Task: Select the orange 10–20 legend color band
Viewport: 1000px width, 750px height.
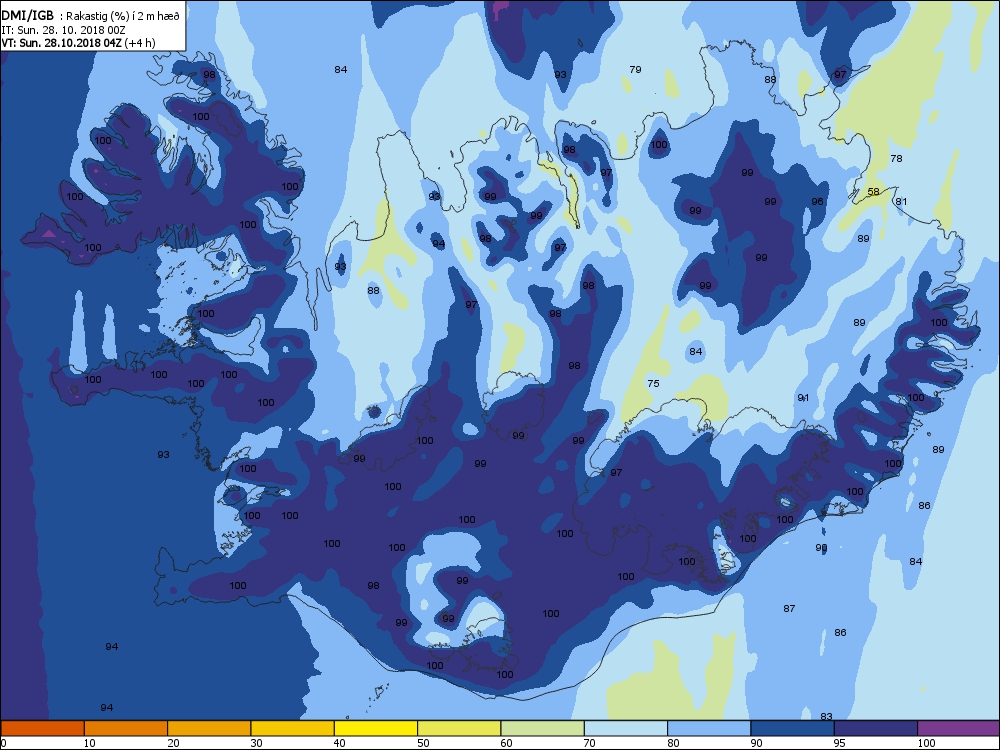Action: tap(126, 728)
